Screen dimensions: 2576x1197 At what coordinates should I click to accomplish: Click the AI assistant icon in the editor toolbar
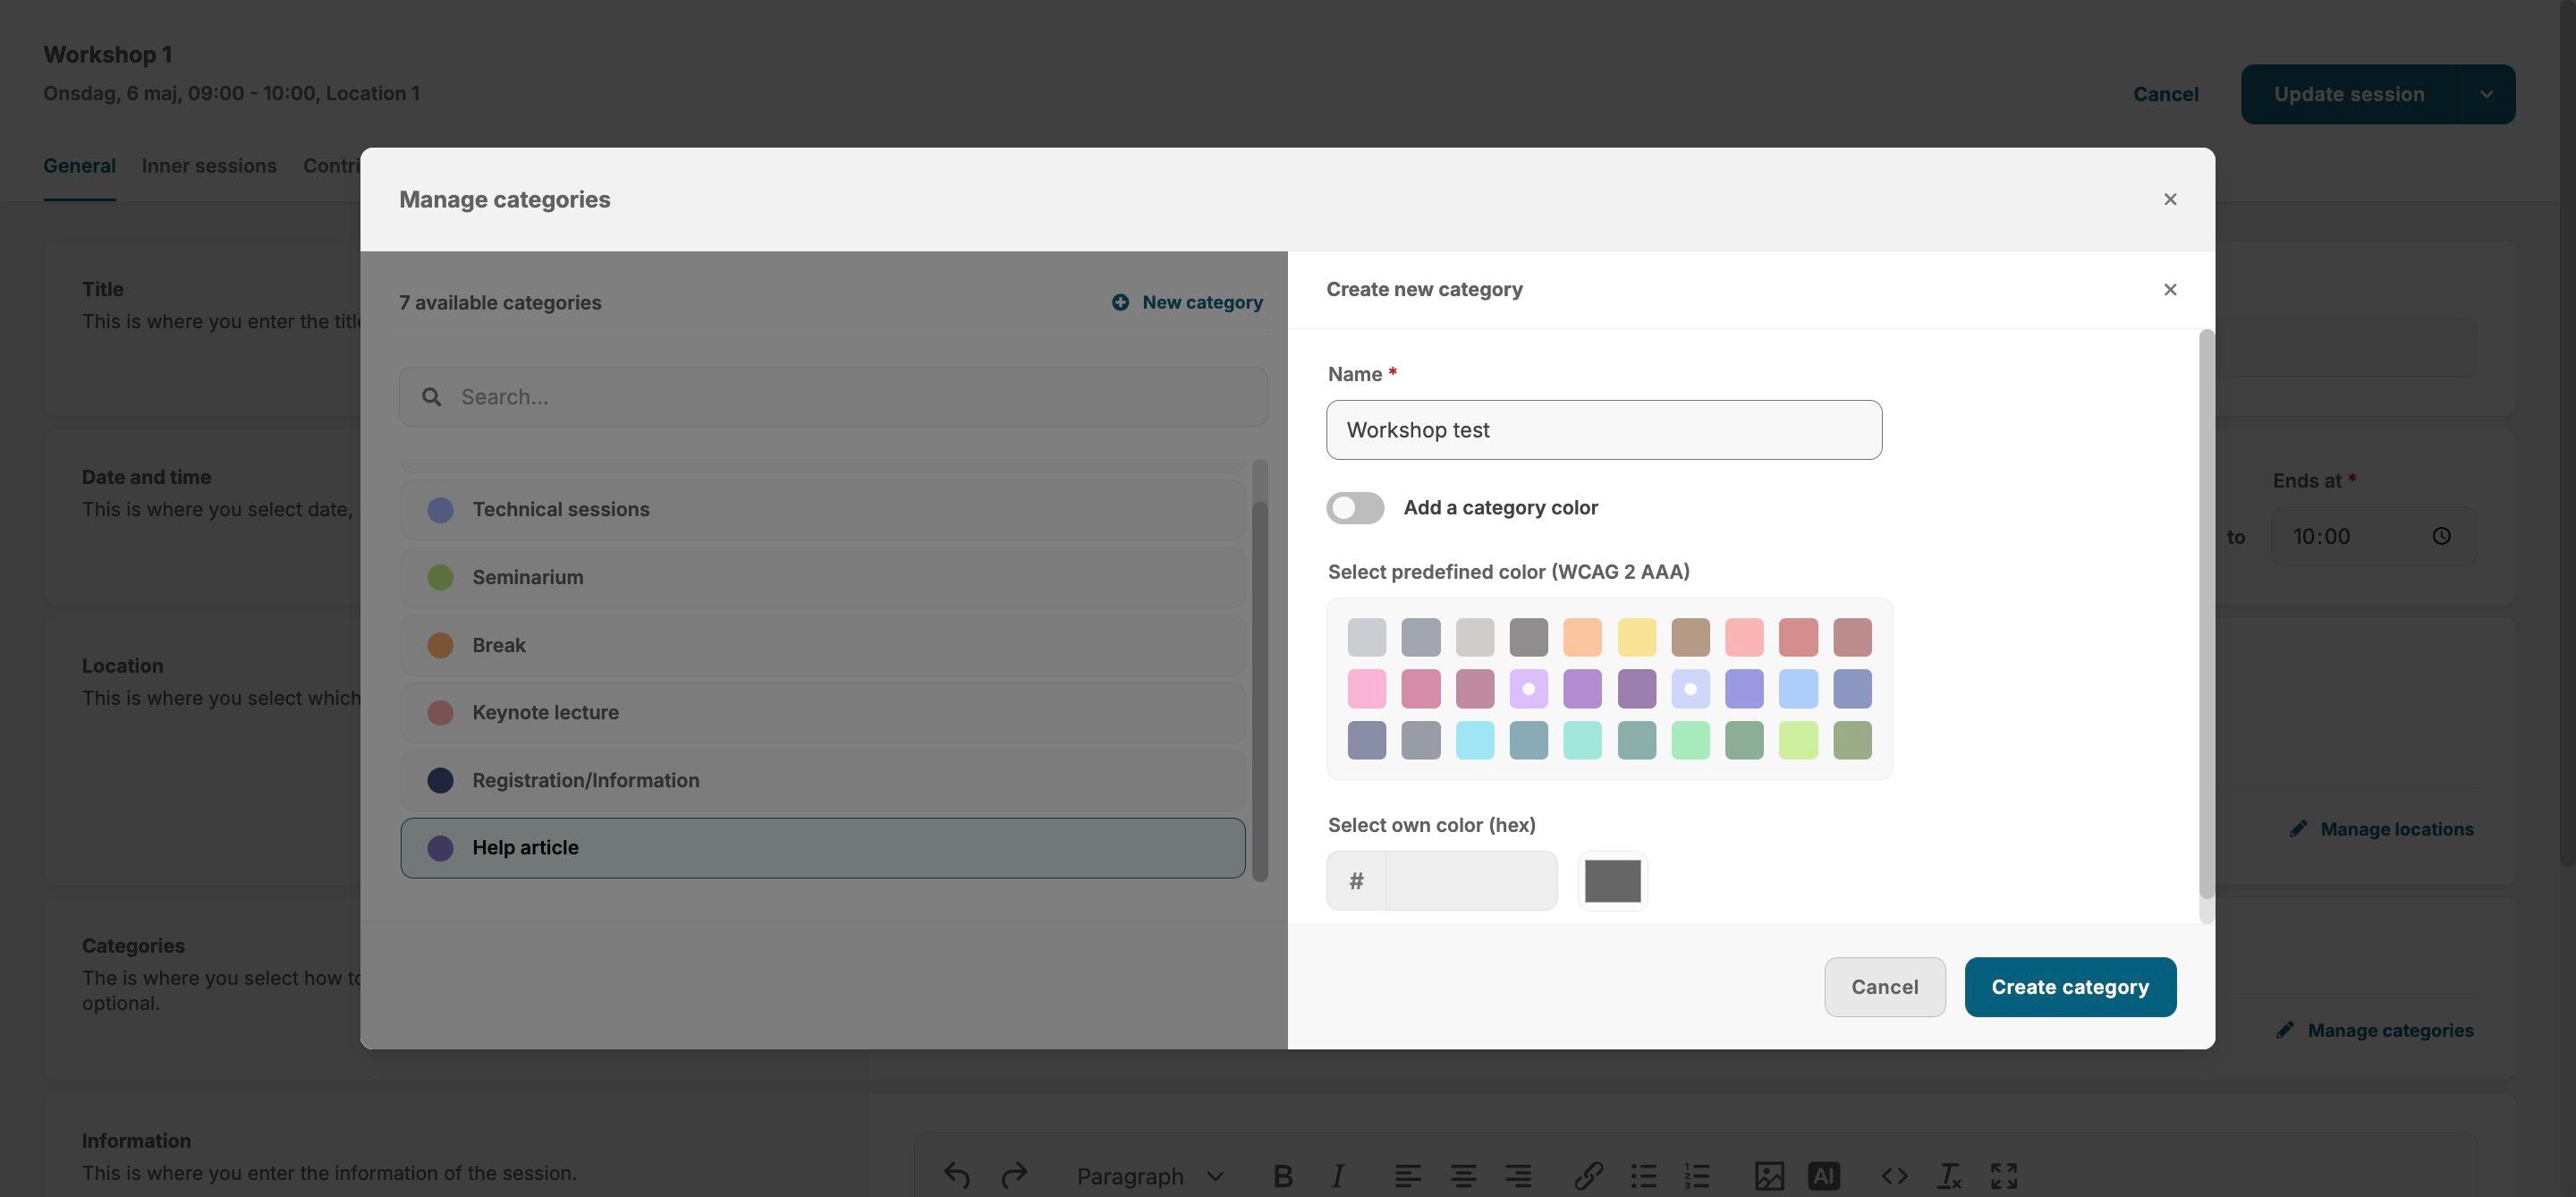(x=1823, y=1176)
